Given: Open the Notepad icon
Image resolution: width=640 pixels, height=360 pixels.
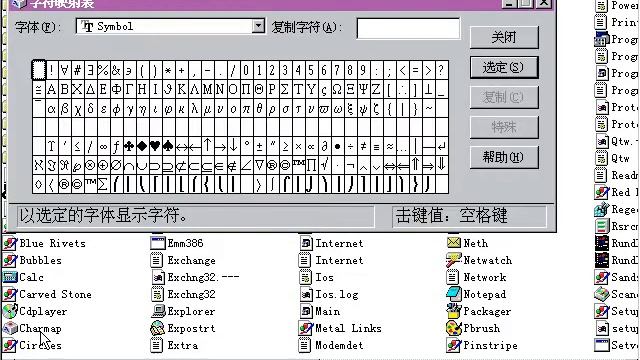Looking at the screenshot, I should click(453, 294).
